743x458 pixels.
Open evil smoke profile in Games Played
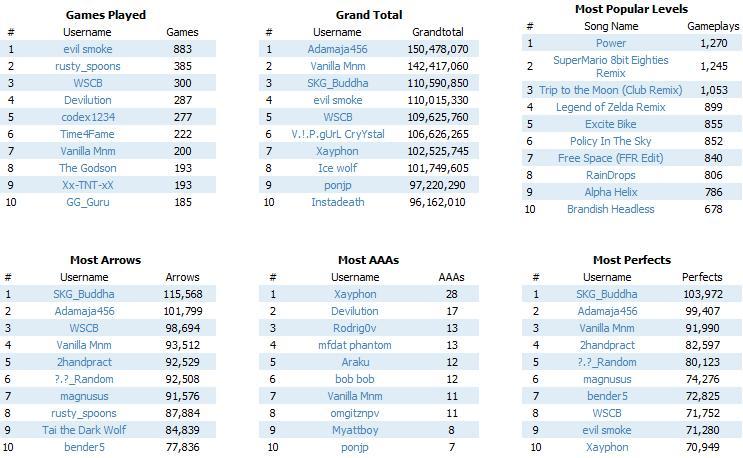[x=88, y=49]
